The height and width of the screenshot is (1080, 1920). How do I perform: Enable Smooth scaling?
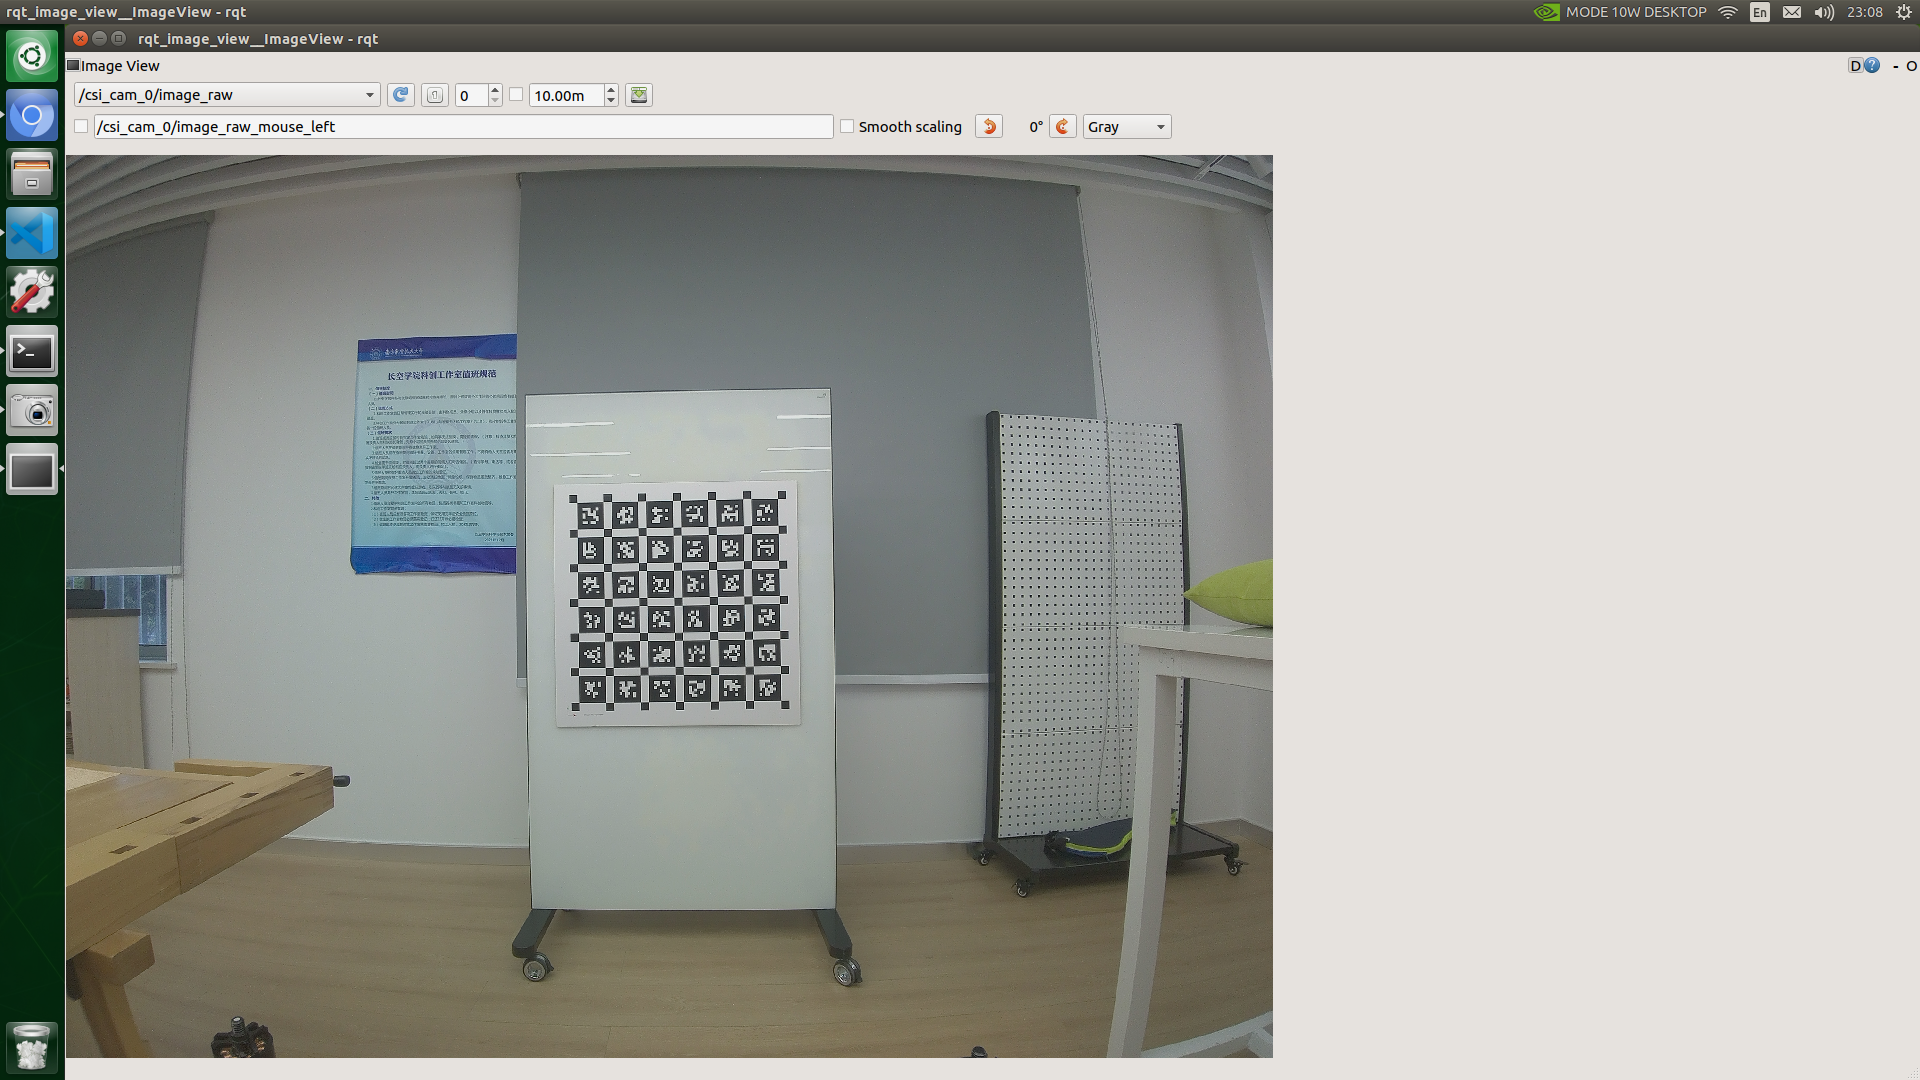click(x=847, y=126)
